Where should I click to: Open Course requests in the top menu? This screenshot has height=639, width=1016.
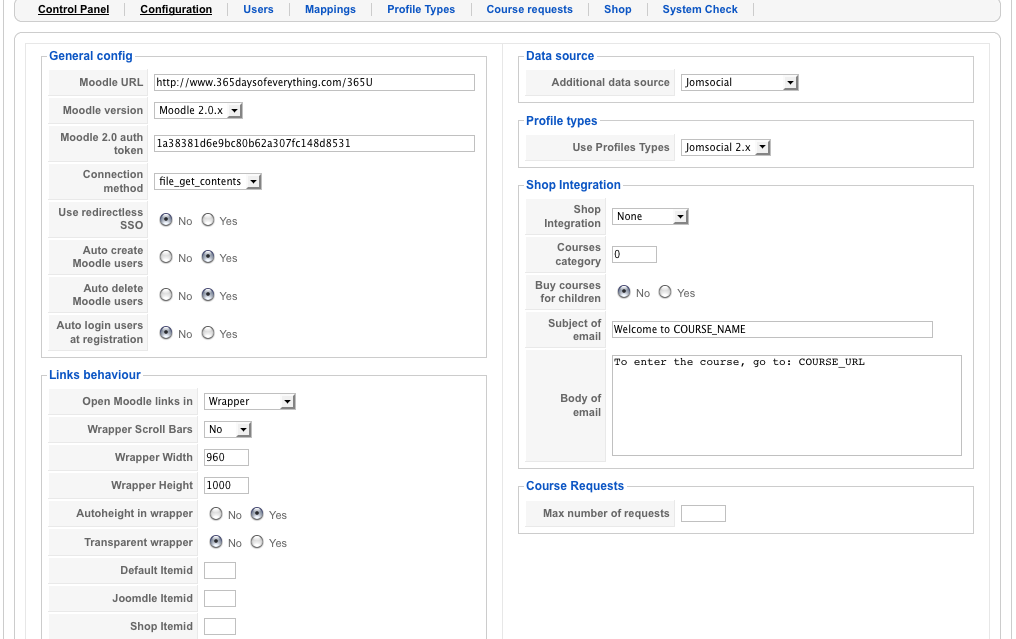[529, 9]
